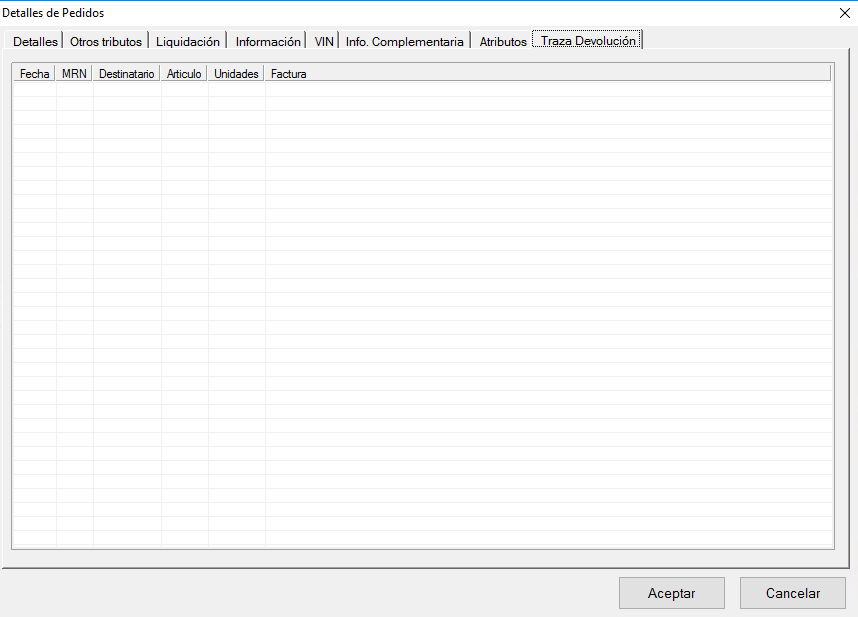The height and width of the screenshot is (617, 858).
Task: Select the Liquidación tab
Action: coord(188,42)
